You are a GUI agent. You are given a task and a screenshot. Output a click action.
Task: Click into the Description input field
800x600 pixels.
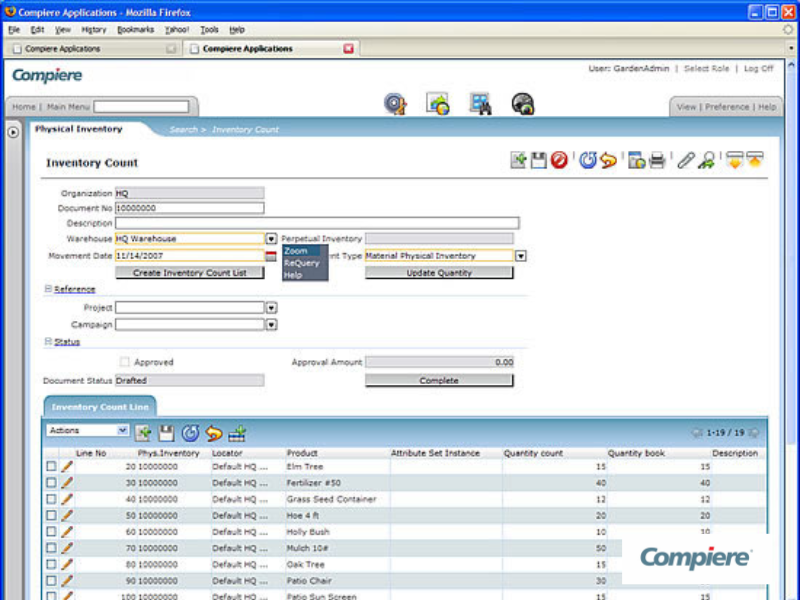point(317,223)
